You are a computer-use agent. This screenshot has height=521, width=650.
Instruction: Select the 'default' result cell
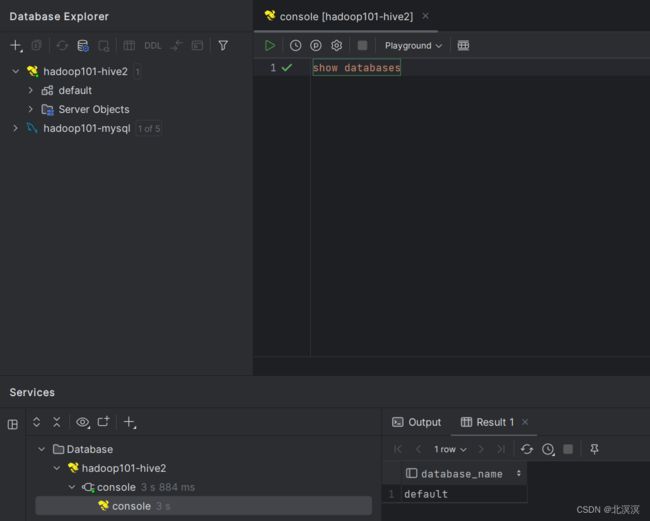click(464, 494)
